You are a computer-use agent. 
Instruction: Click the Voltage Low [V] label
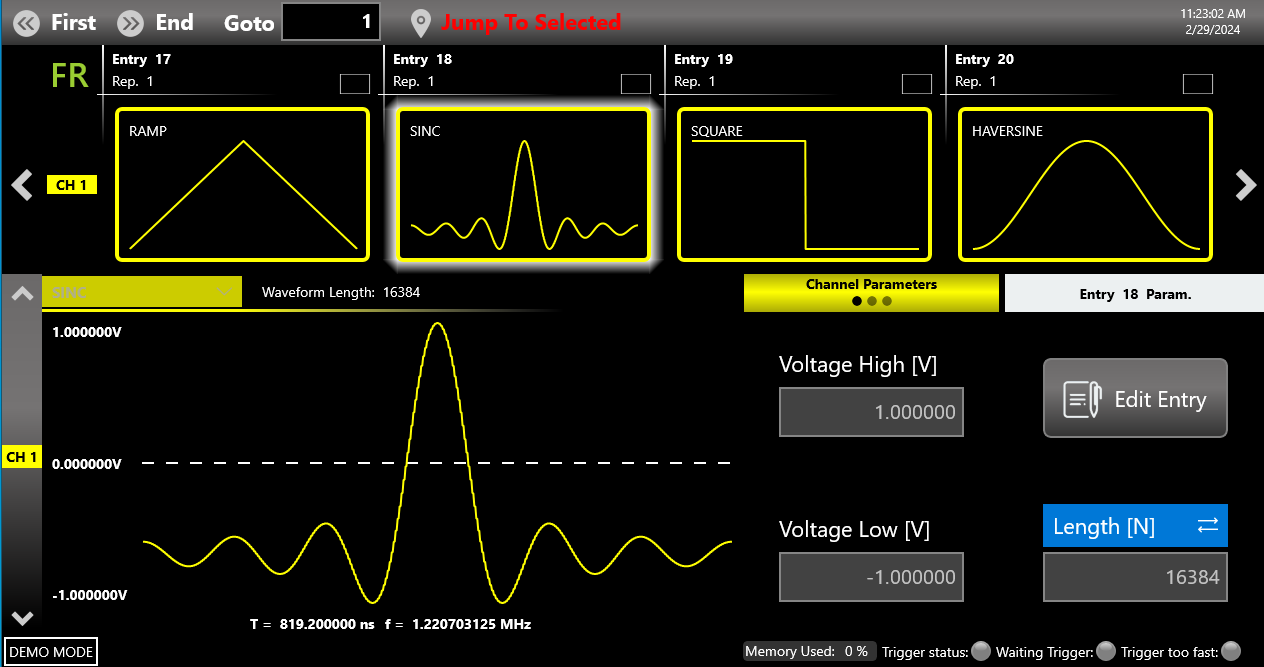pos(855,530)
